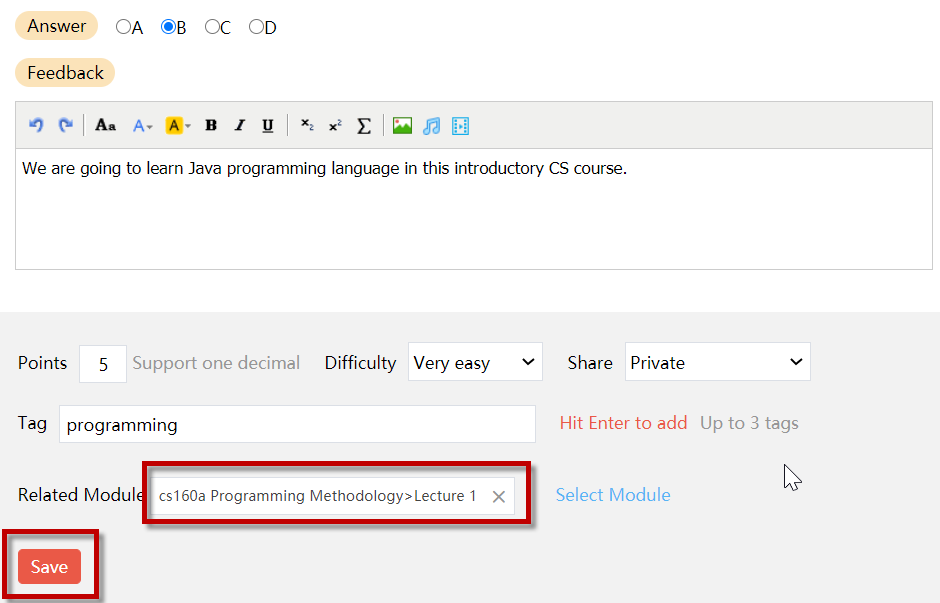This screenshot has height=603, width=940.
Task: Toggle underline formatting
Action: coord(268,126)
